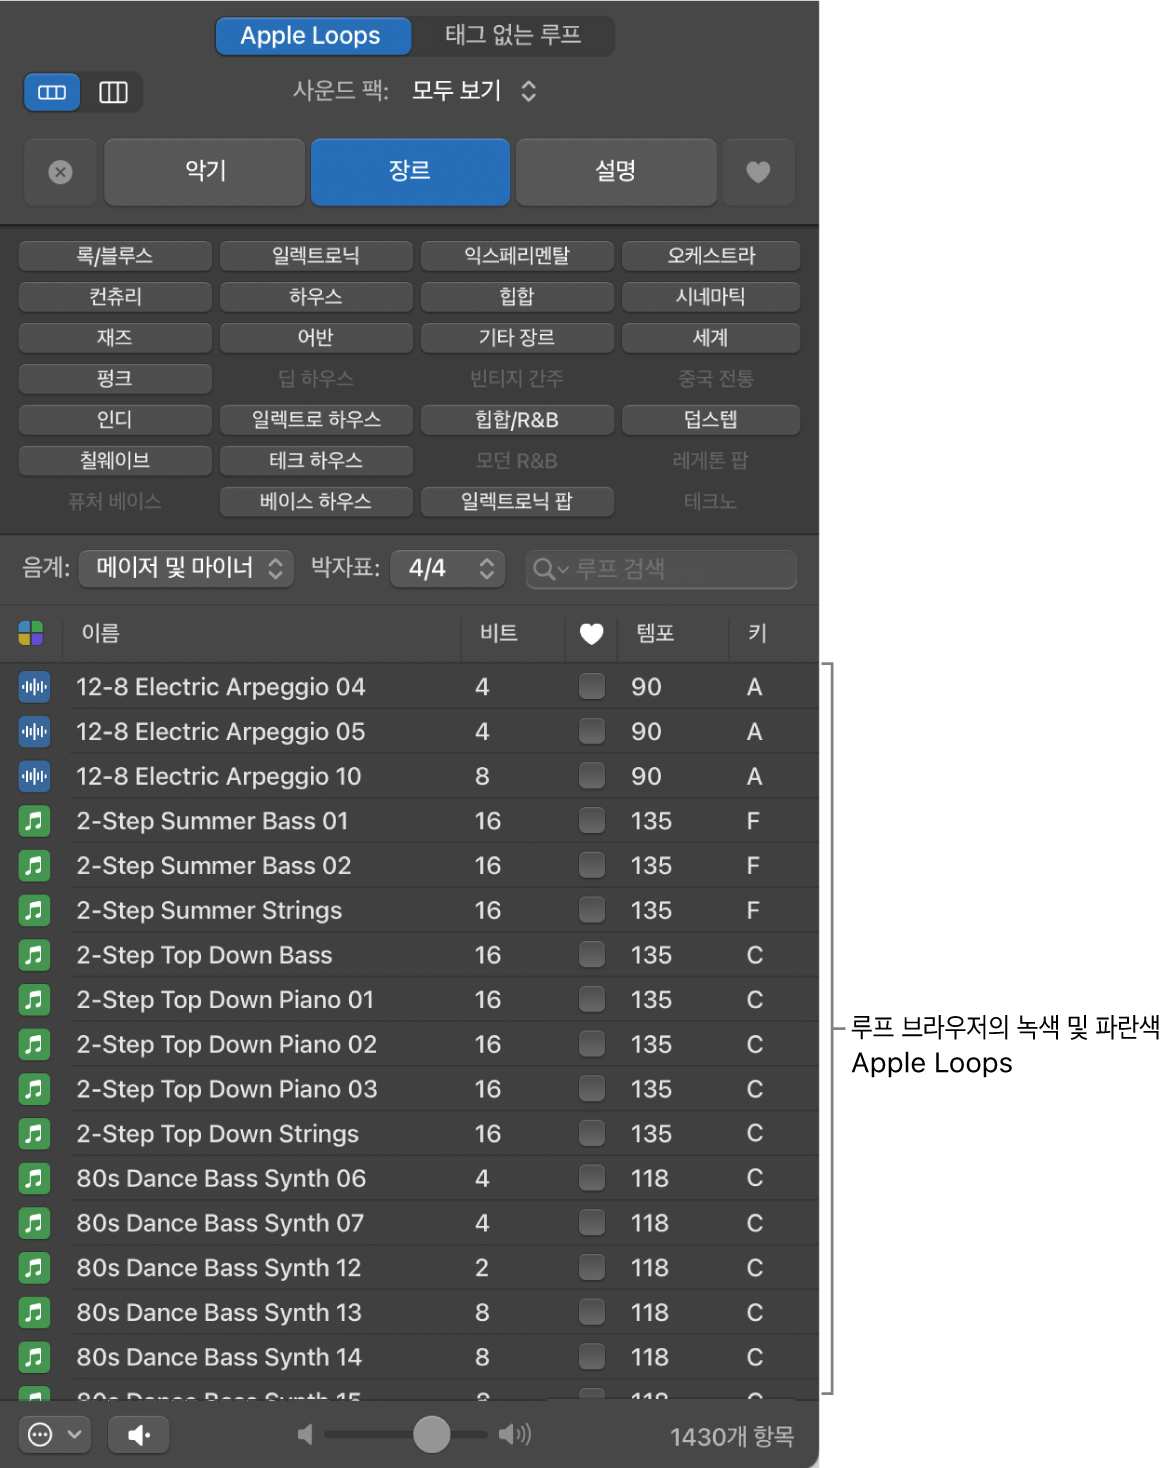Image resolution: width=1173 pixels, height=1468 pixels.
Task: Filter by 힙합/R&B genre
Action: click(517, 420)
